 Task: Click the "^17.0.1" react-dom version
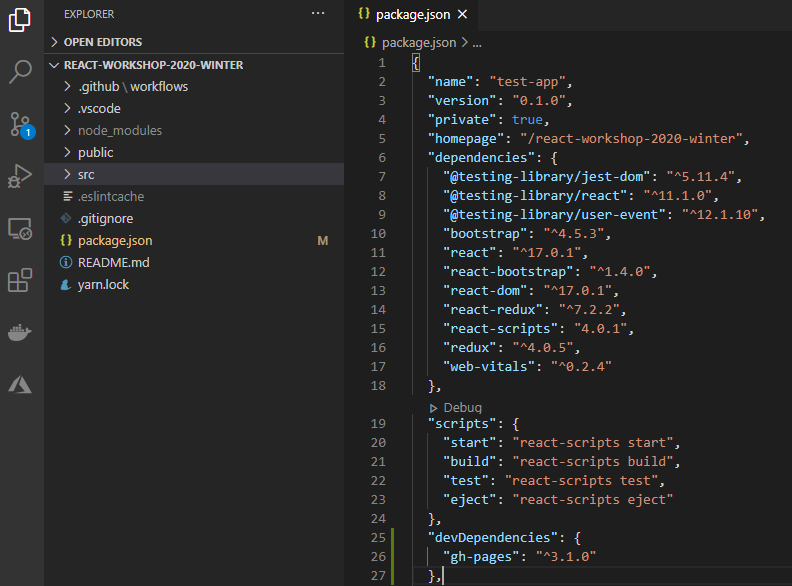click(577, 291)
